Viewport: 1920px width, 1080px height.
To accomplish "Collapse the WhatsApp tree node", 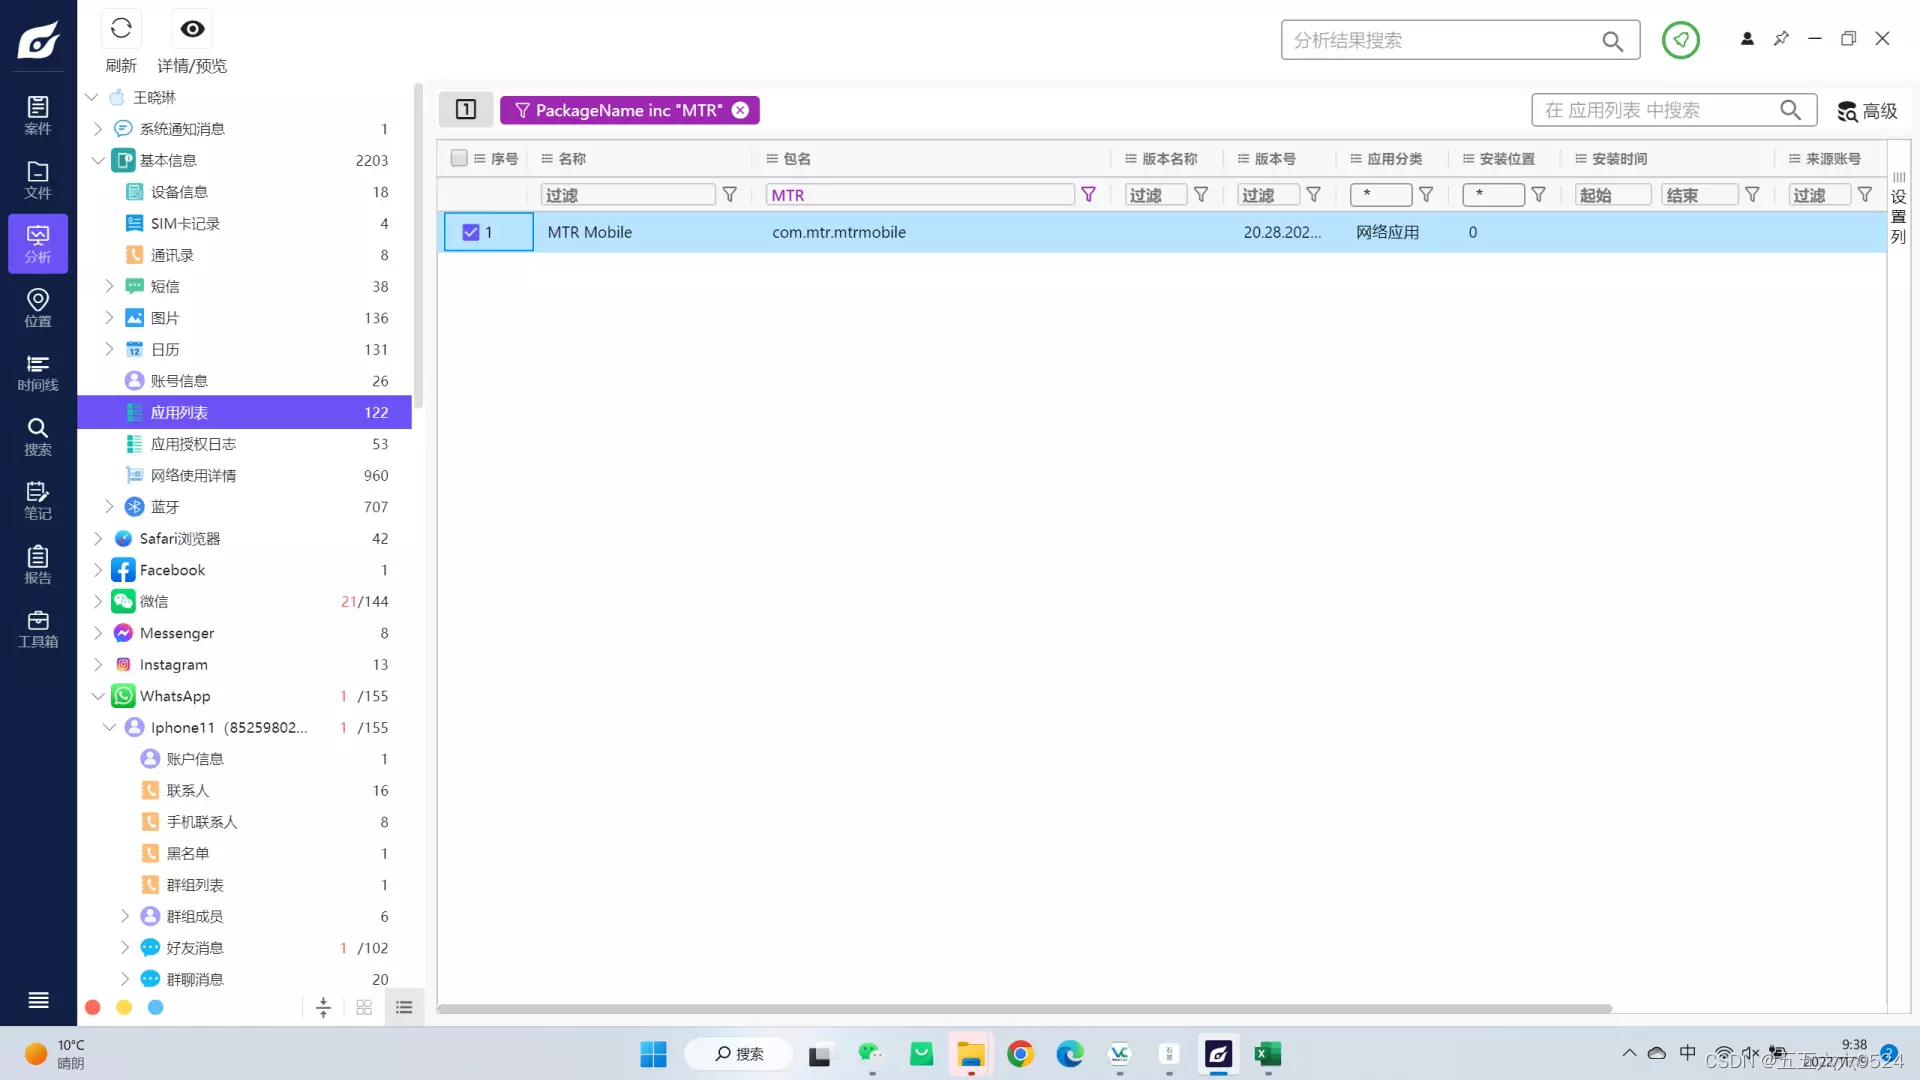I will (98, 696).
